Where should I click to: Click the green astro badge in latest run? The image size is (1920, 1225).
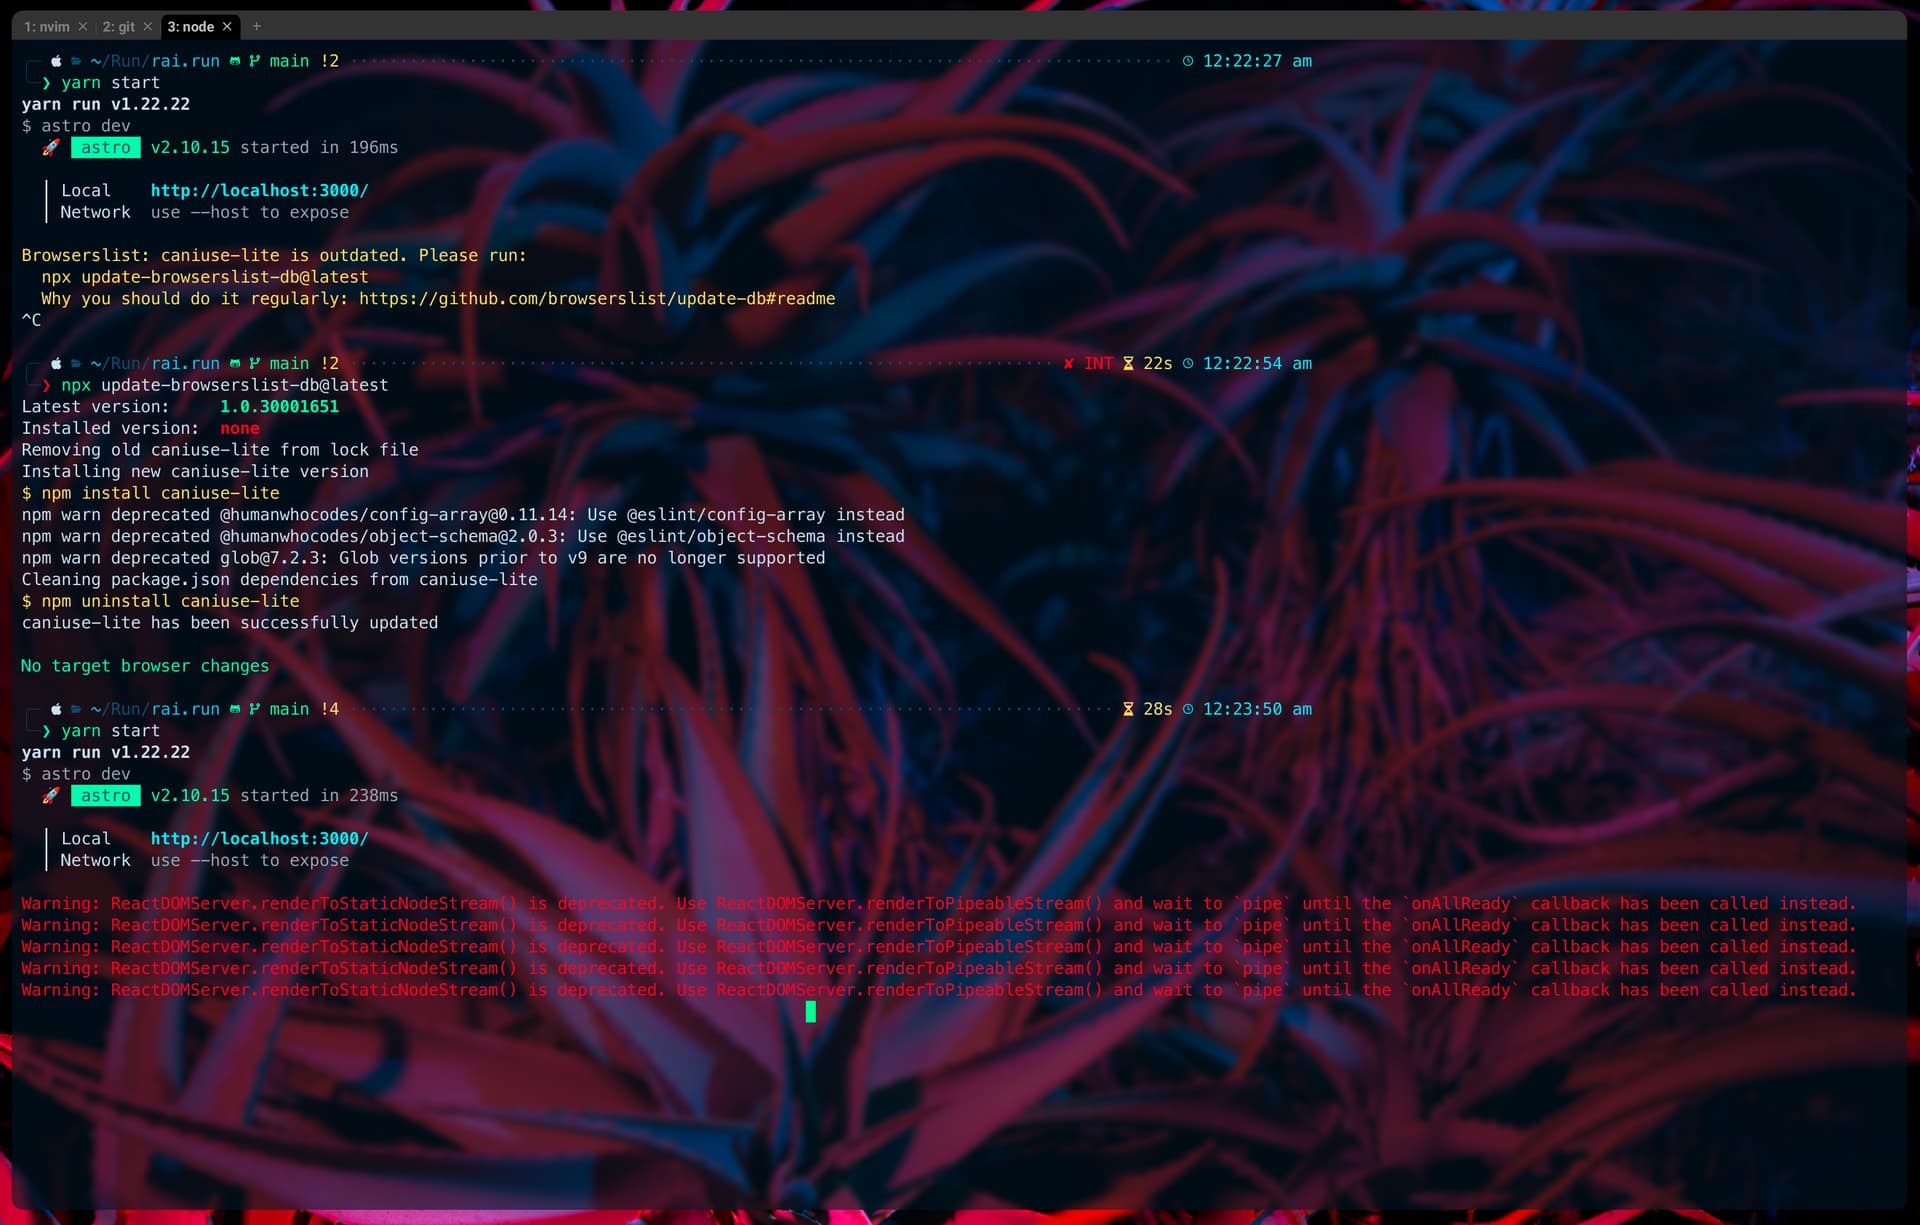[x=105, y=795]
